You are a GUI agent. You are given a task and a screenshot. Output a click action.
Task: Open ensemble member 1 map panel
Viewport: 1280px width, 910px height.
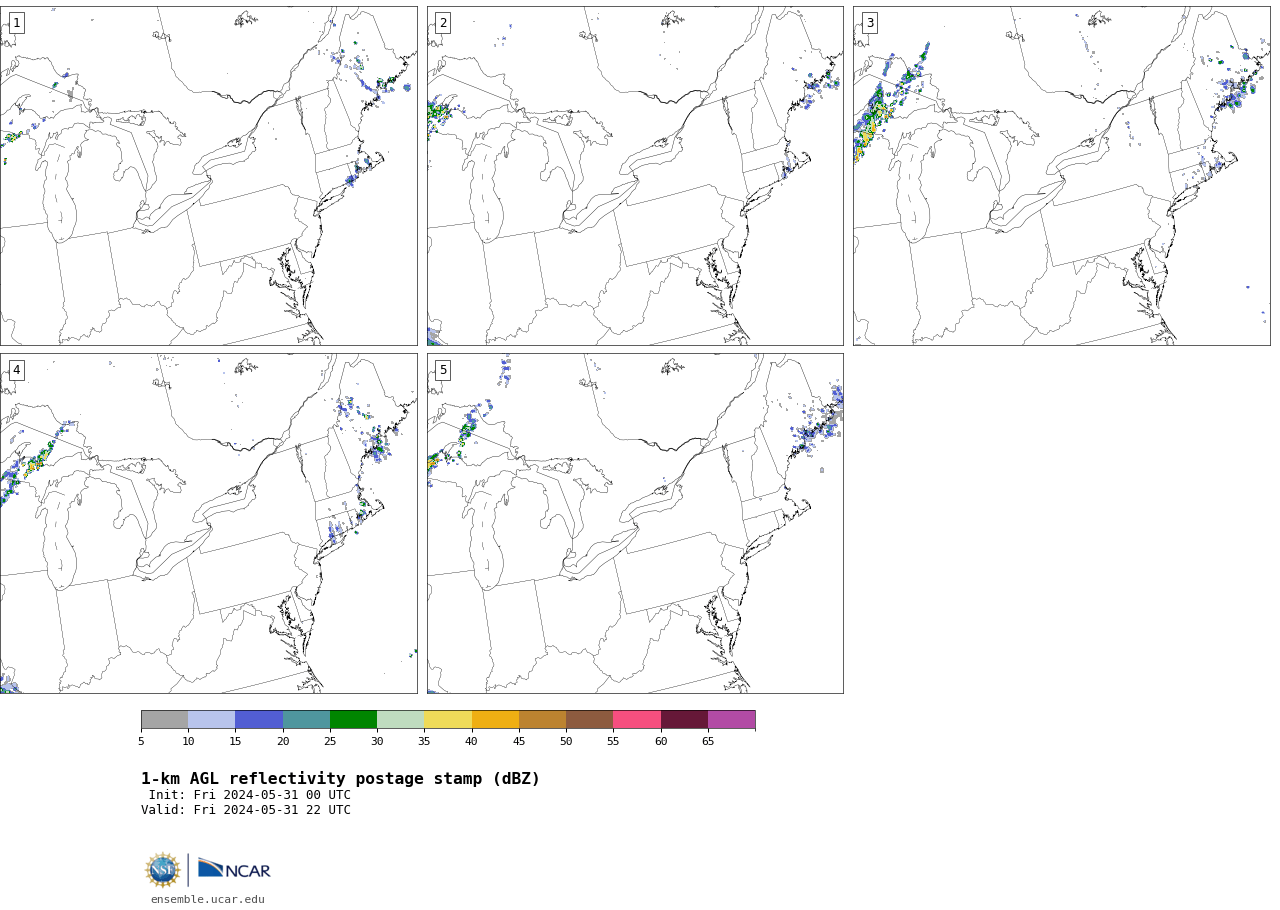pyautogui.click(x=209, y=176)
